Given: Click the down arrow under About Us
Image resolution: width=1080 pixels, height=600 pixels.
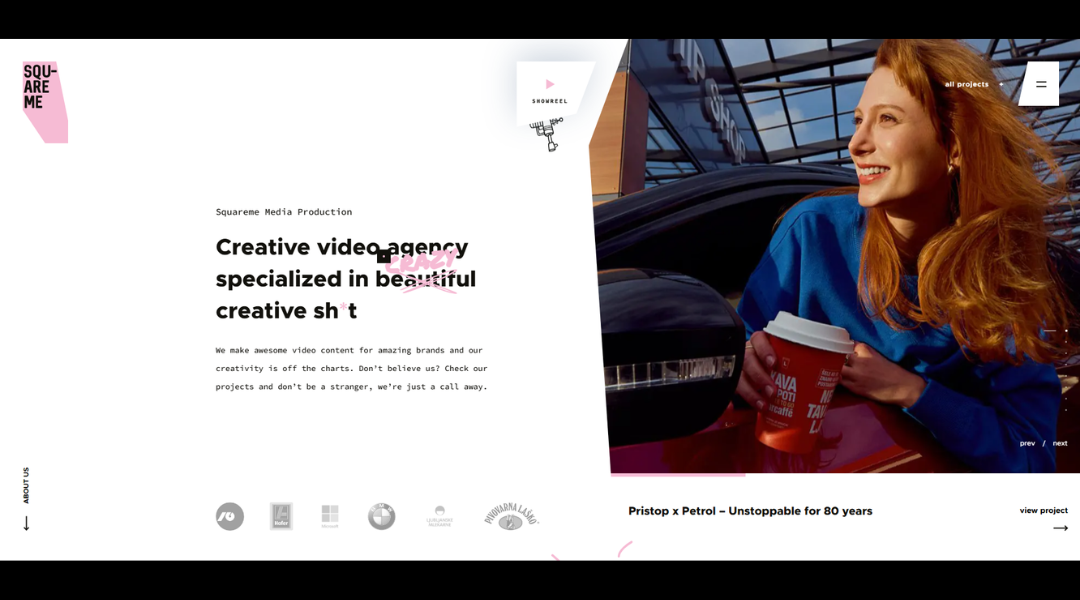Looking at the screenshot, I should point(26,523).
